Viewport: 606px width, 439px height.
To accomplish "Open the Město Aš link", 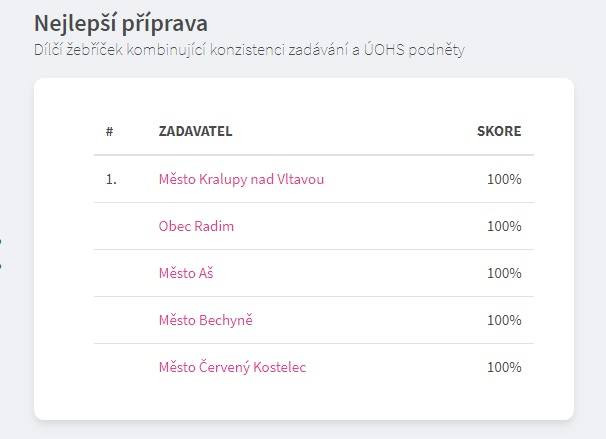I will click(186, 273).
